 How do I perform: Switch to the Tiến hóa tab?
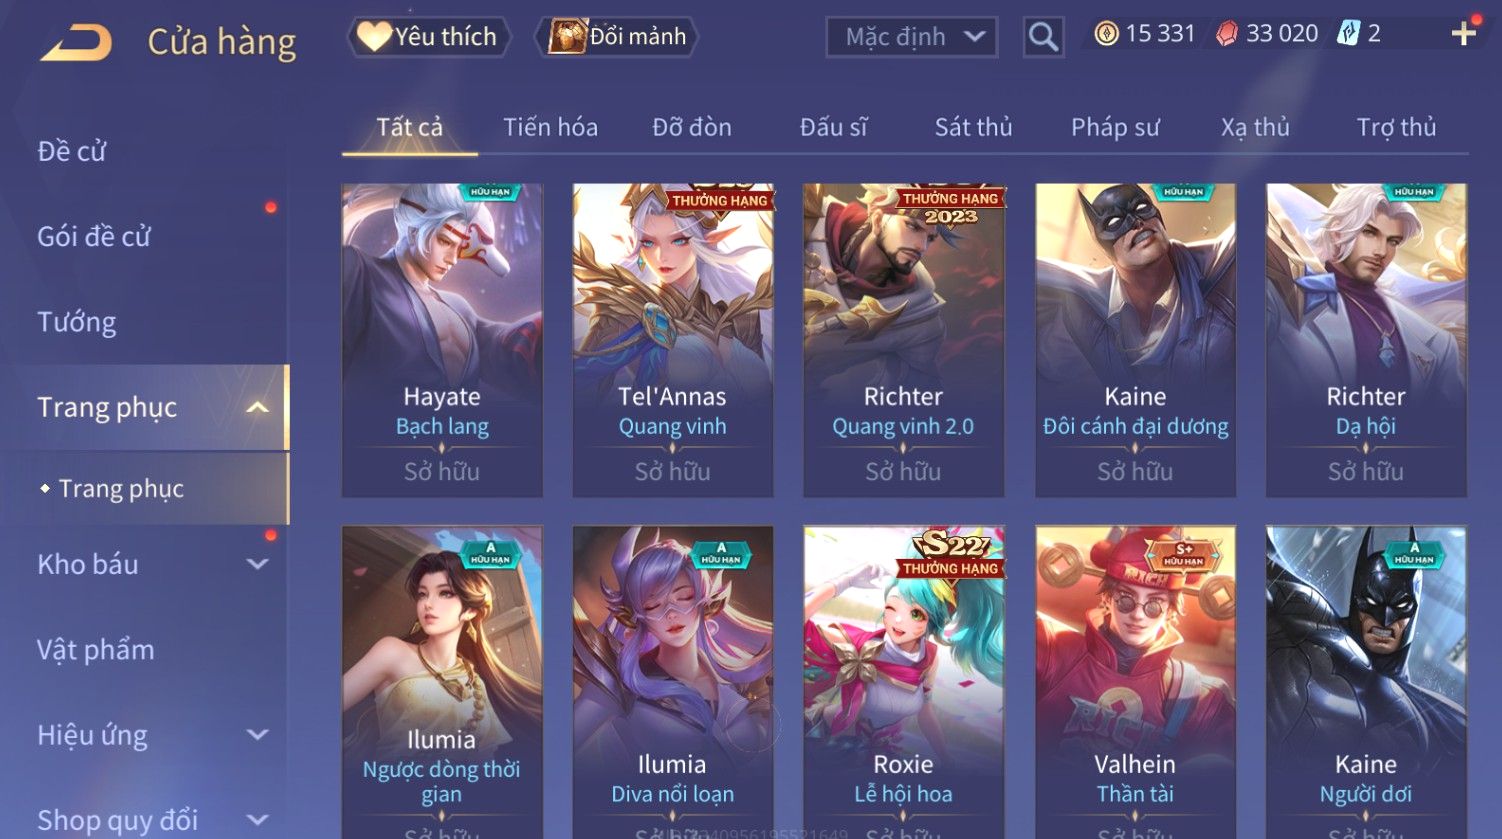click(x=550, y=127)
